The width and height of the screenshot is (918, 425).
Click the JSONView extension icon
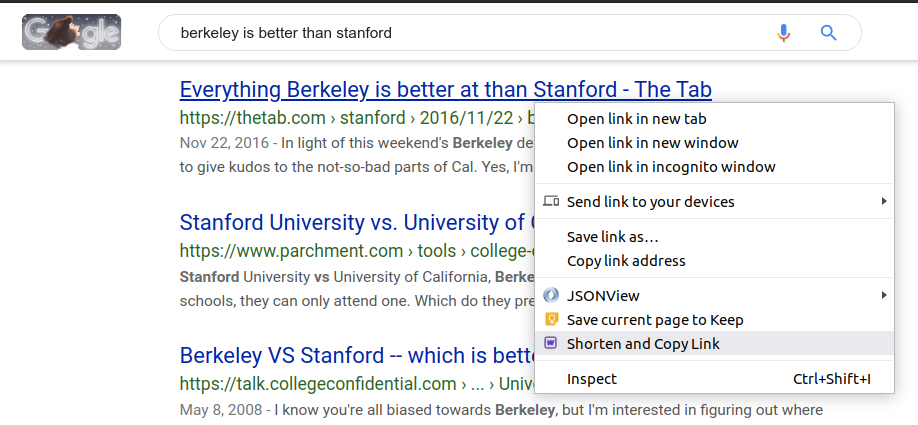coord(550,295)
